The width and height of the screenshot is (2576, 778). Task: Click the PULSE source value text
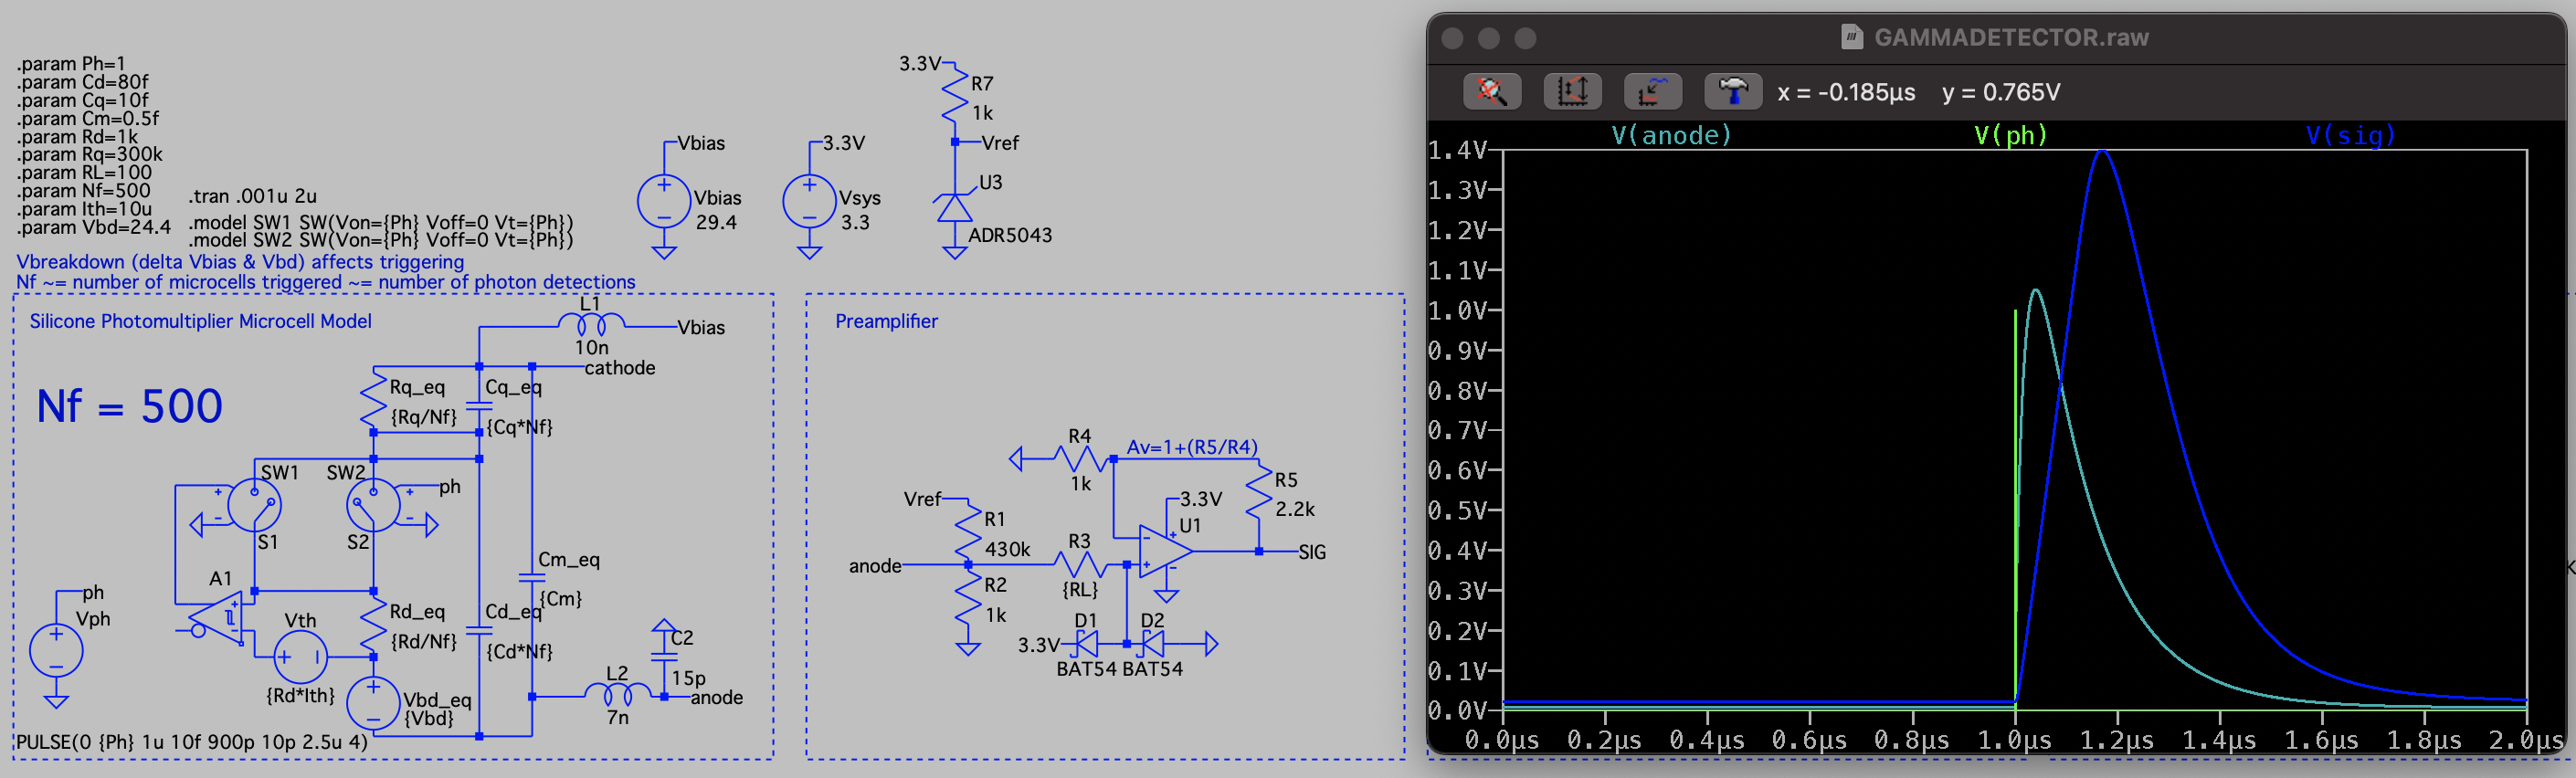191,742
